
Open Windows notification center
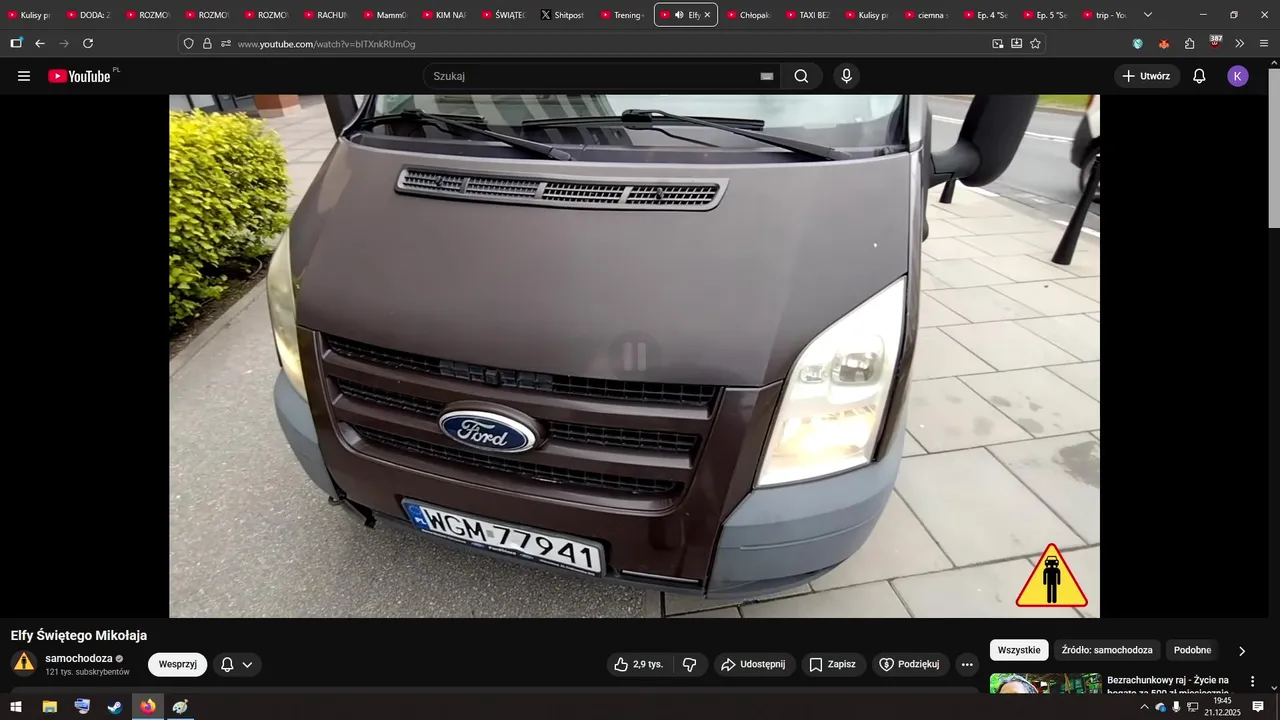(1258, 707)
